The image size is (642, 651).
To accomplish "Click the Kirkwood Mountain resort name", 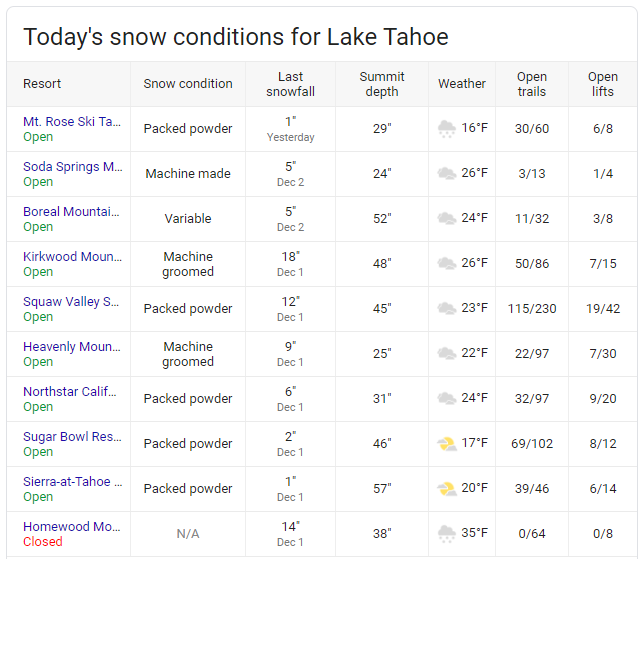I will pyautogui.click(x=72, y=256).
